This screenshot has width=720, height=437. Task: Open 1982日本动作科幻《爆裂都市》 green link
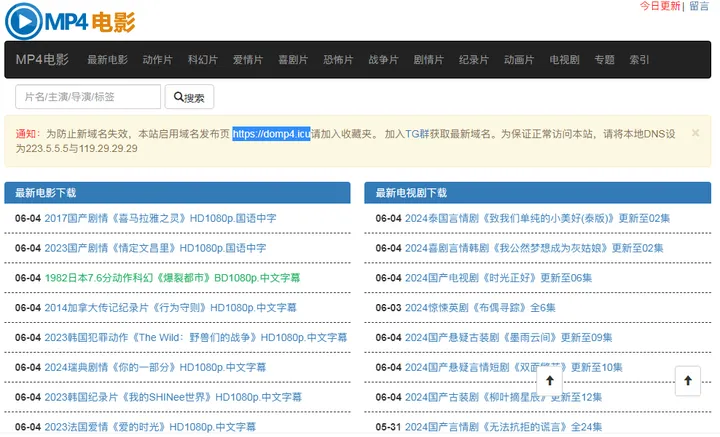[172, 278]
